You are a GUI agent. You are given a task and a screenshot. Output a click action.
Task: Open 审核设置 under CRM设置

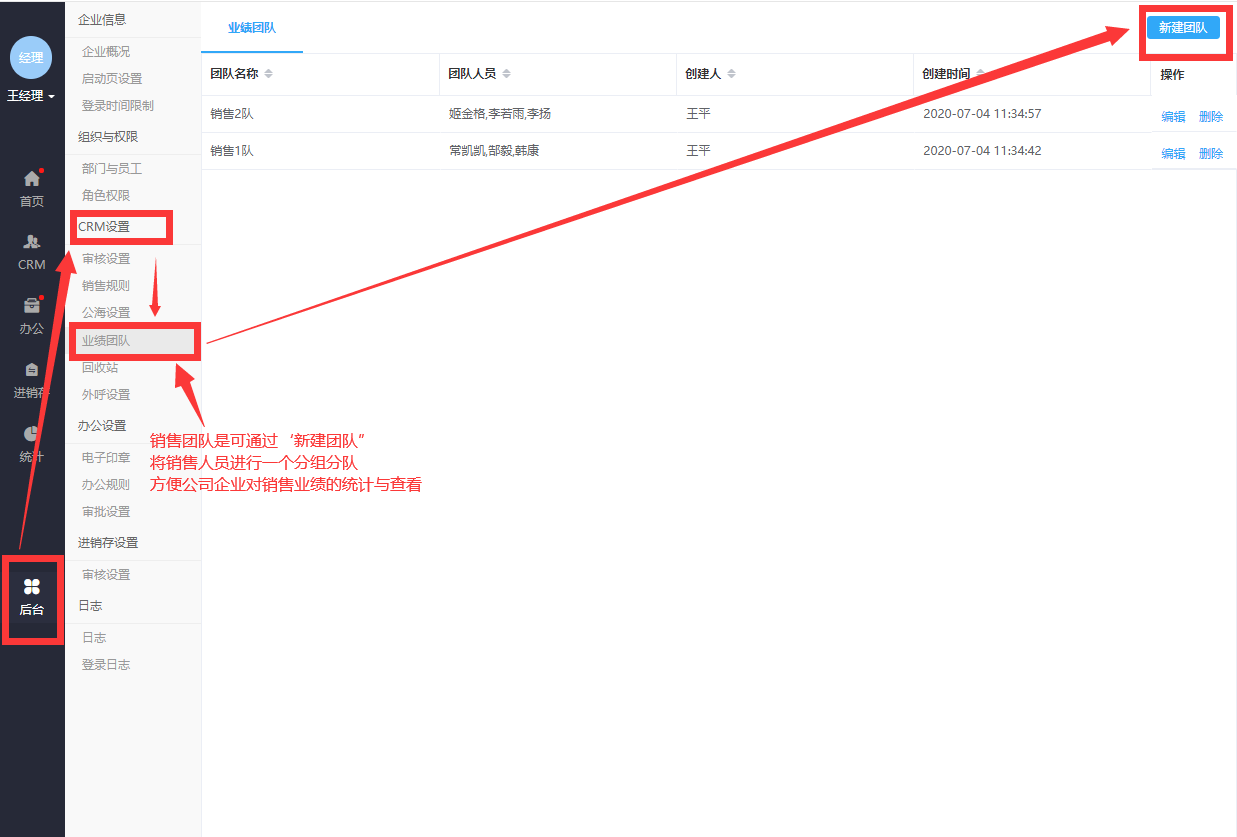(106, 259)
